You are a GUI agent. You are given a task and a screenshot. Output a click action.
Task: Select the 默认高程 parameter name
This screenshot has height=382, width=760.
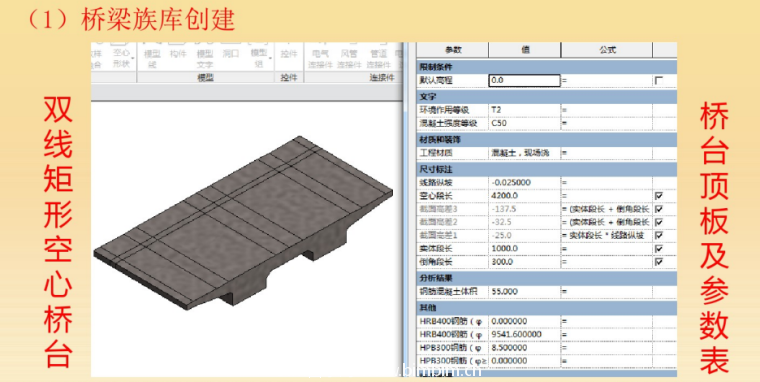click(436, 80)
